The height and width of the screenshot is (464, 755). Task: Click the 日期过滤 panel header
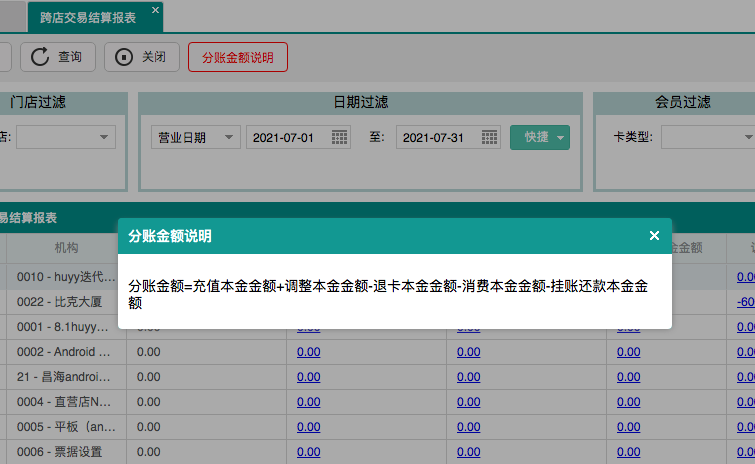361,102
